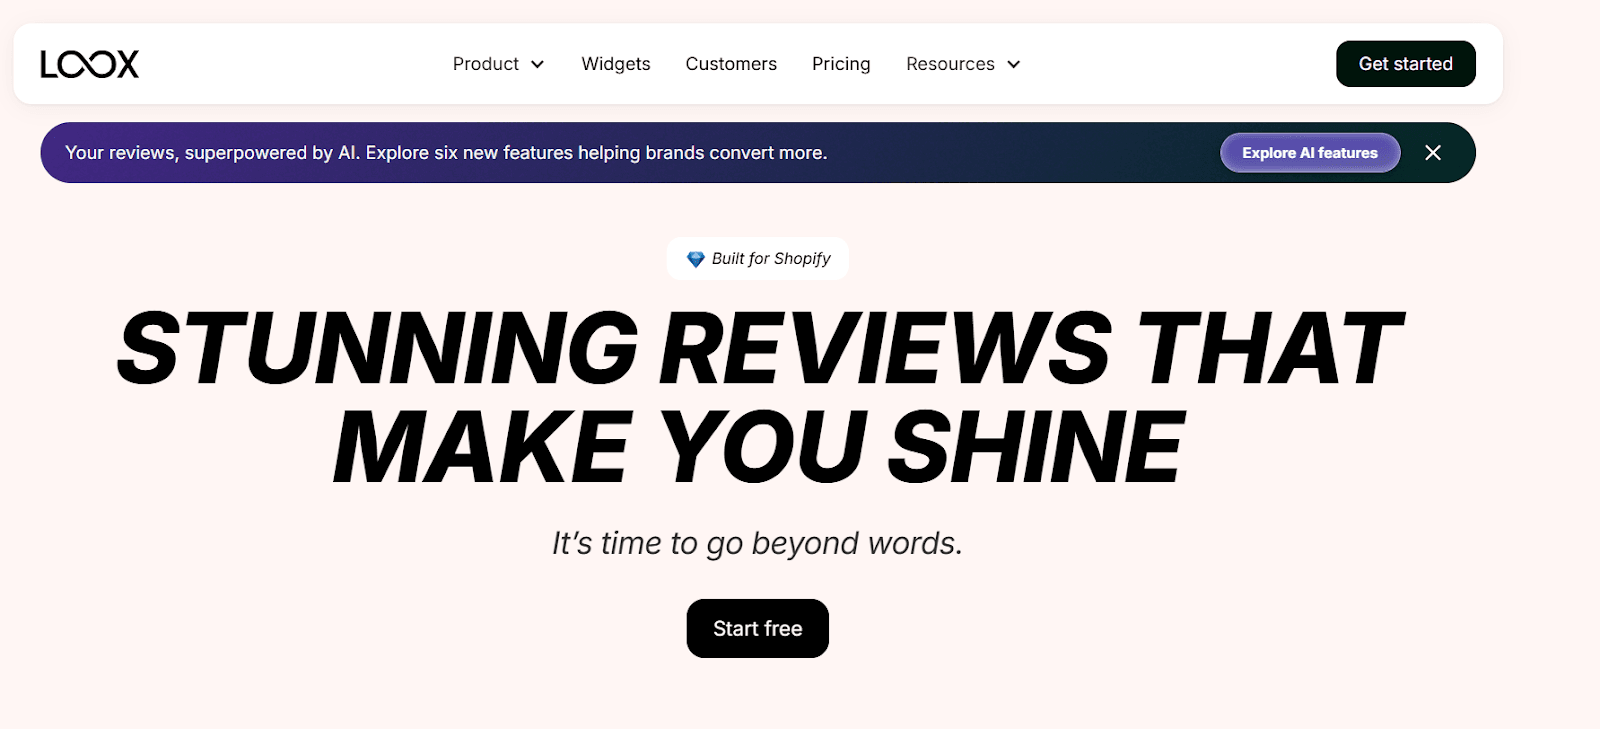Click the MAKE YOU headline words
Viewport: 1600px width, 729px height.
tap(600, 447)
